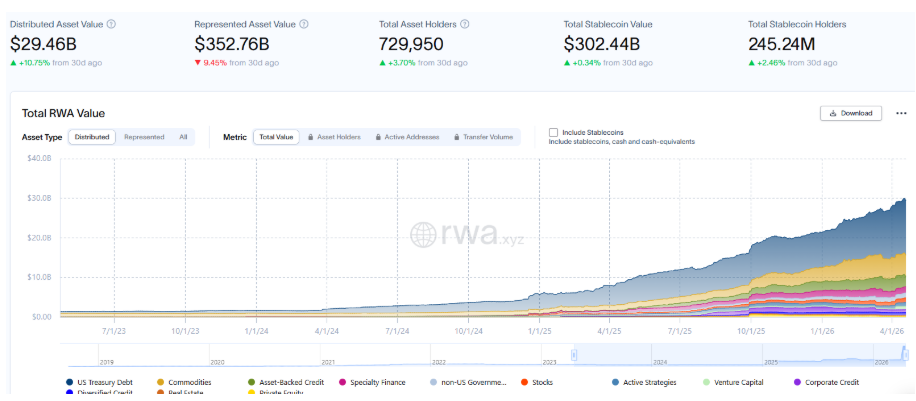Click the lock icon on Transfer Volume
The height and width of the screenshot is (401, 916).
[457, 137]
